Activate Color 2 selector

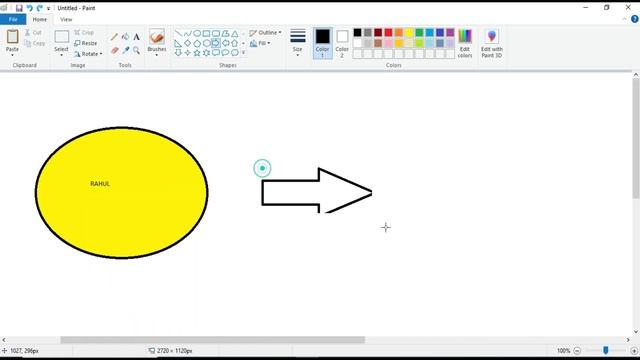click(342, 43)
